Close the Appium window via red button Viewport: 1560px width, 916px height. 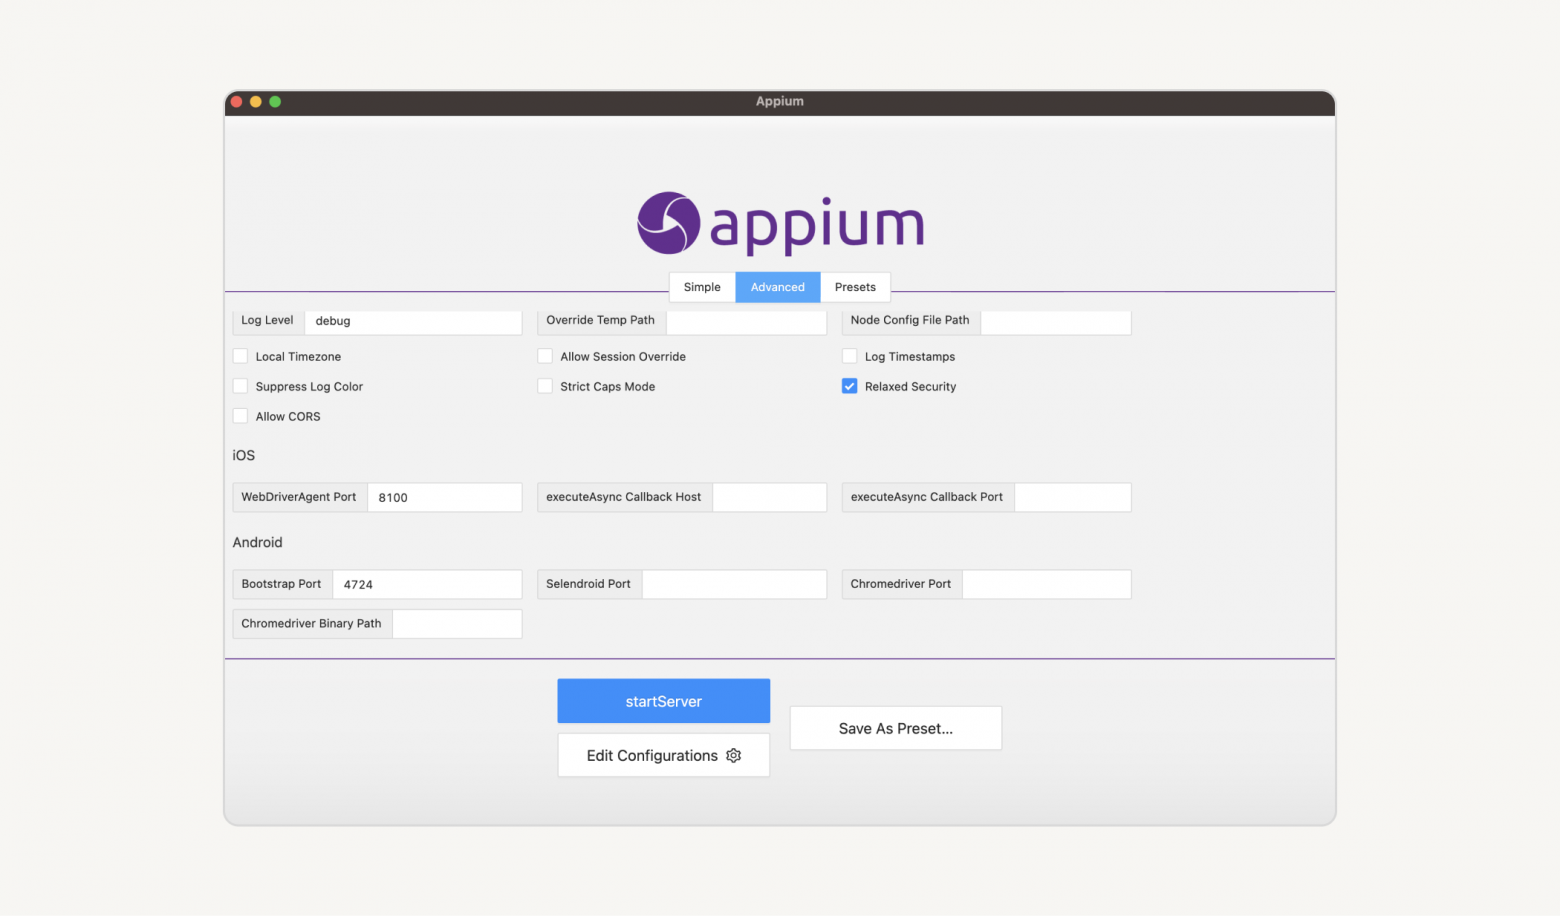click(237, 102)
